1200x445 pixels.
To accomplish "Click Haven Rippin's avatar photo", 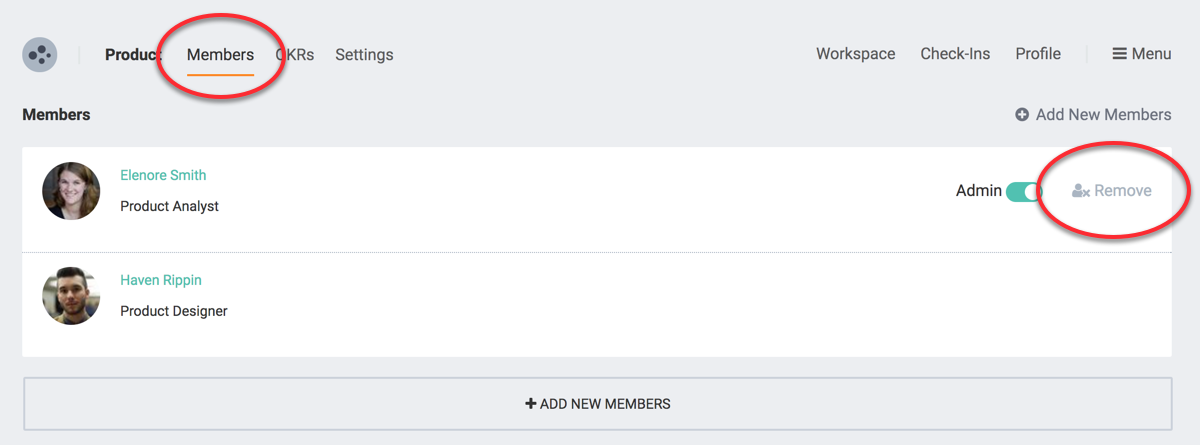I will pos(71,296).
